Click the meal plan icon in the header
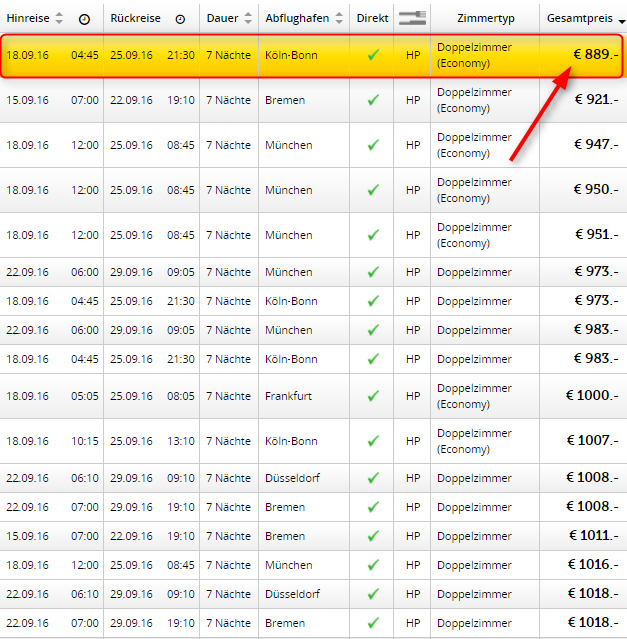 coord(412,17)
